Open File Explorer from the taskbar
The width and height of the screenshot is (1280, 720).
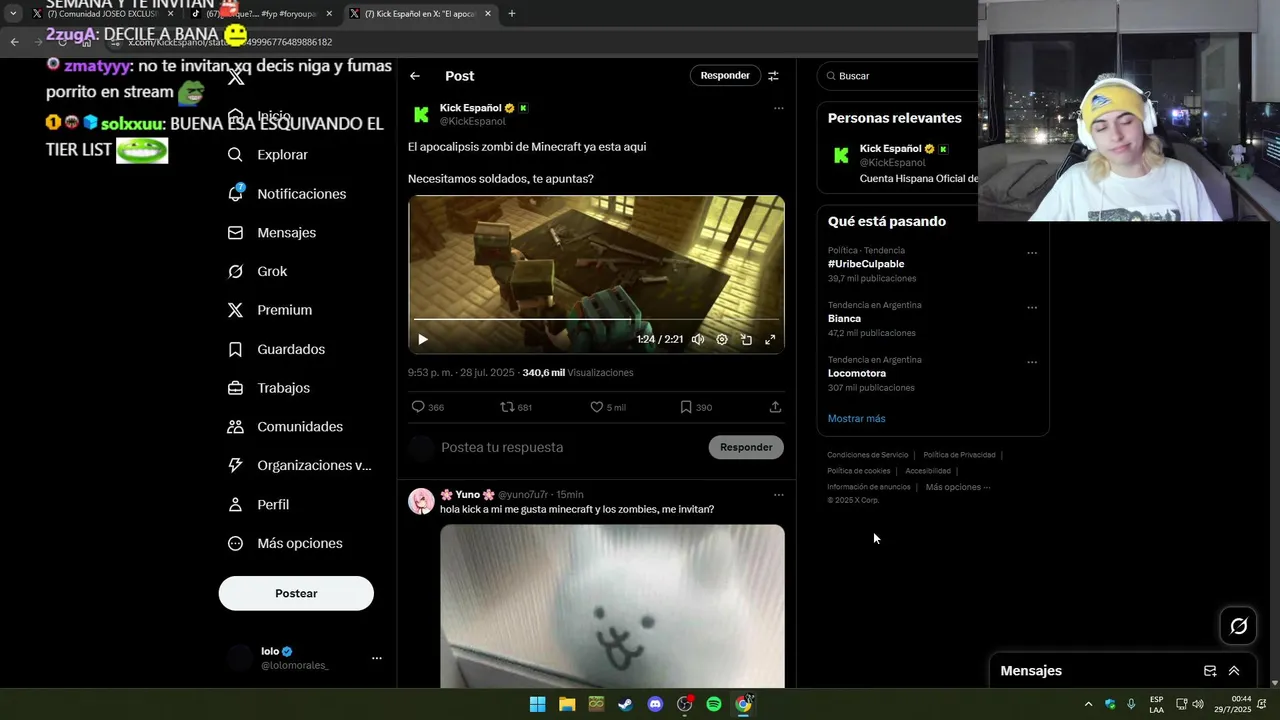pyautogui.click(x=567, y=704)
